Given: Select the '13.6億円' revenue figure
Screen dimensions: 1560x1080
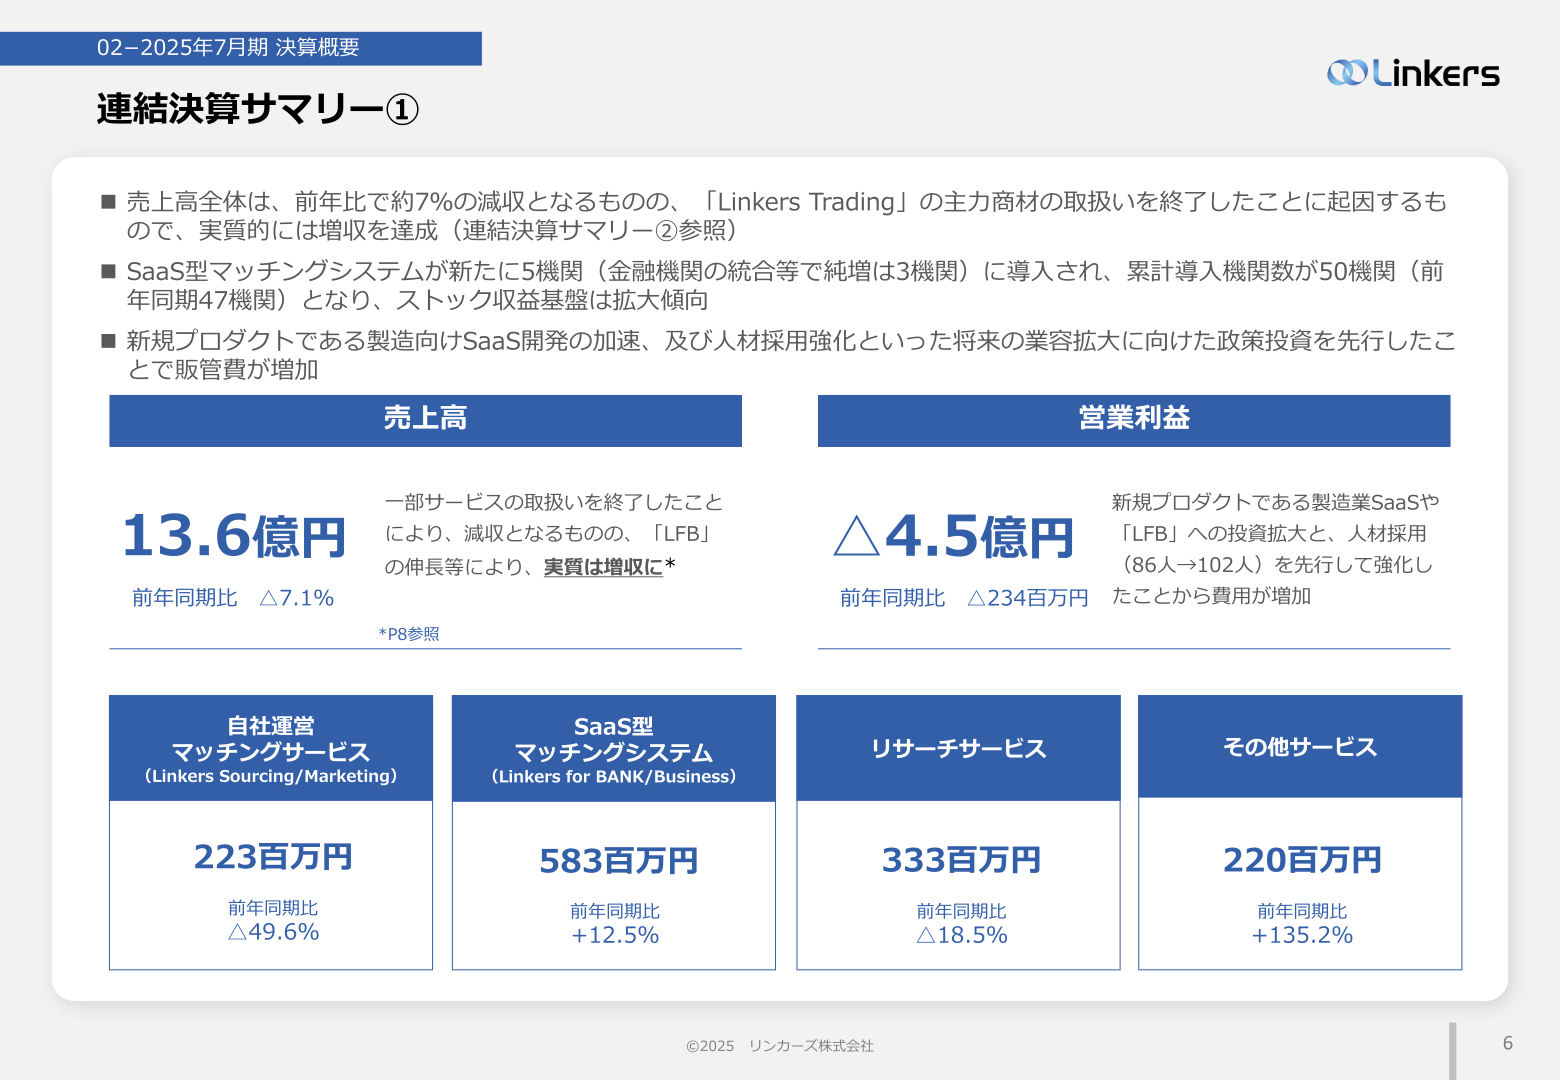Looking at the screenshot, I should [234, 536].
